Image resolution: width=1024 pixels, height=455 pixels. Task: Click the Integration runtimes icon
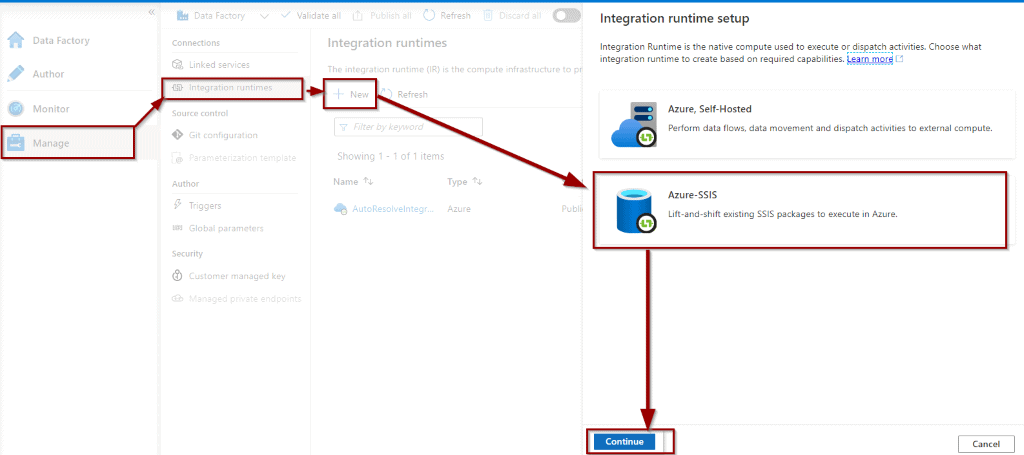(x=177, y=87)
